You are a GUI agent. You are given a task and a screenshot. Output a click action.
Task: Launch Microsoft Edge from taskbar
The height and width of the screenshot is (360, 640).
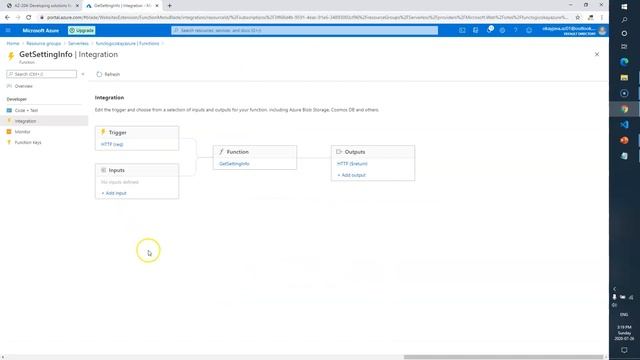(x=624, y=62)
